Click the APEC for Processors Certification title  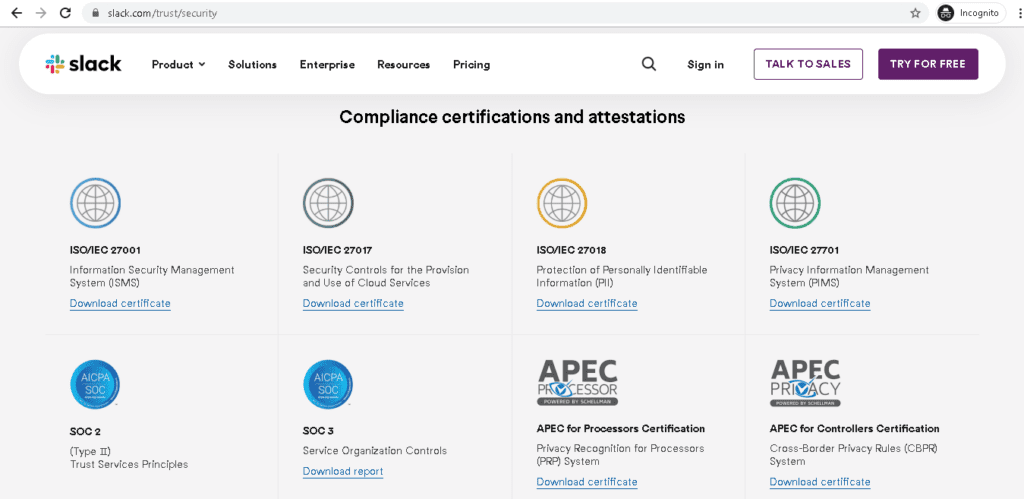click(x=620, y=429)
